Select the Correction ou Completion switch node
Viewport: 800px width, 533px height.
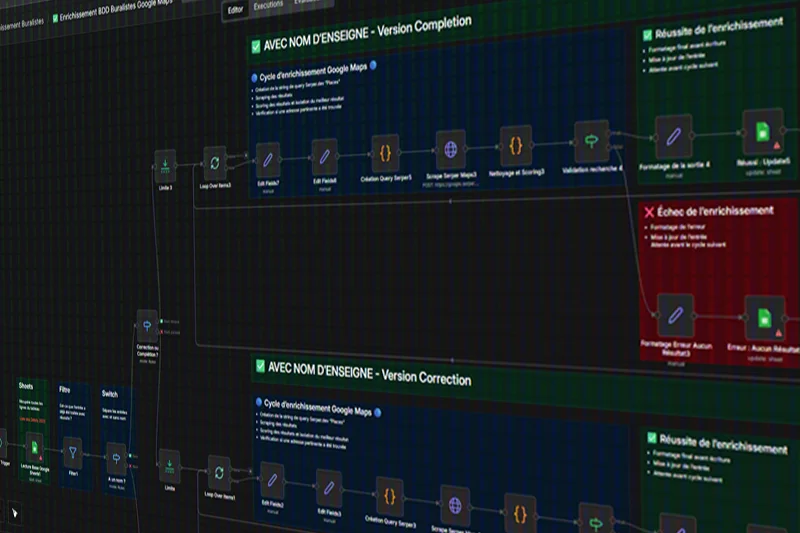tap(147, 324)
